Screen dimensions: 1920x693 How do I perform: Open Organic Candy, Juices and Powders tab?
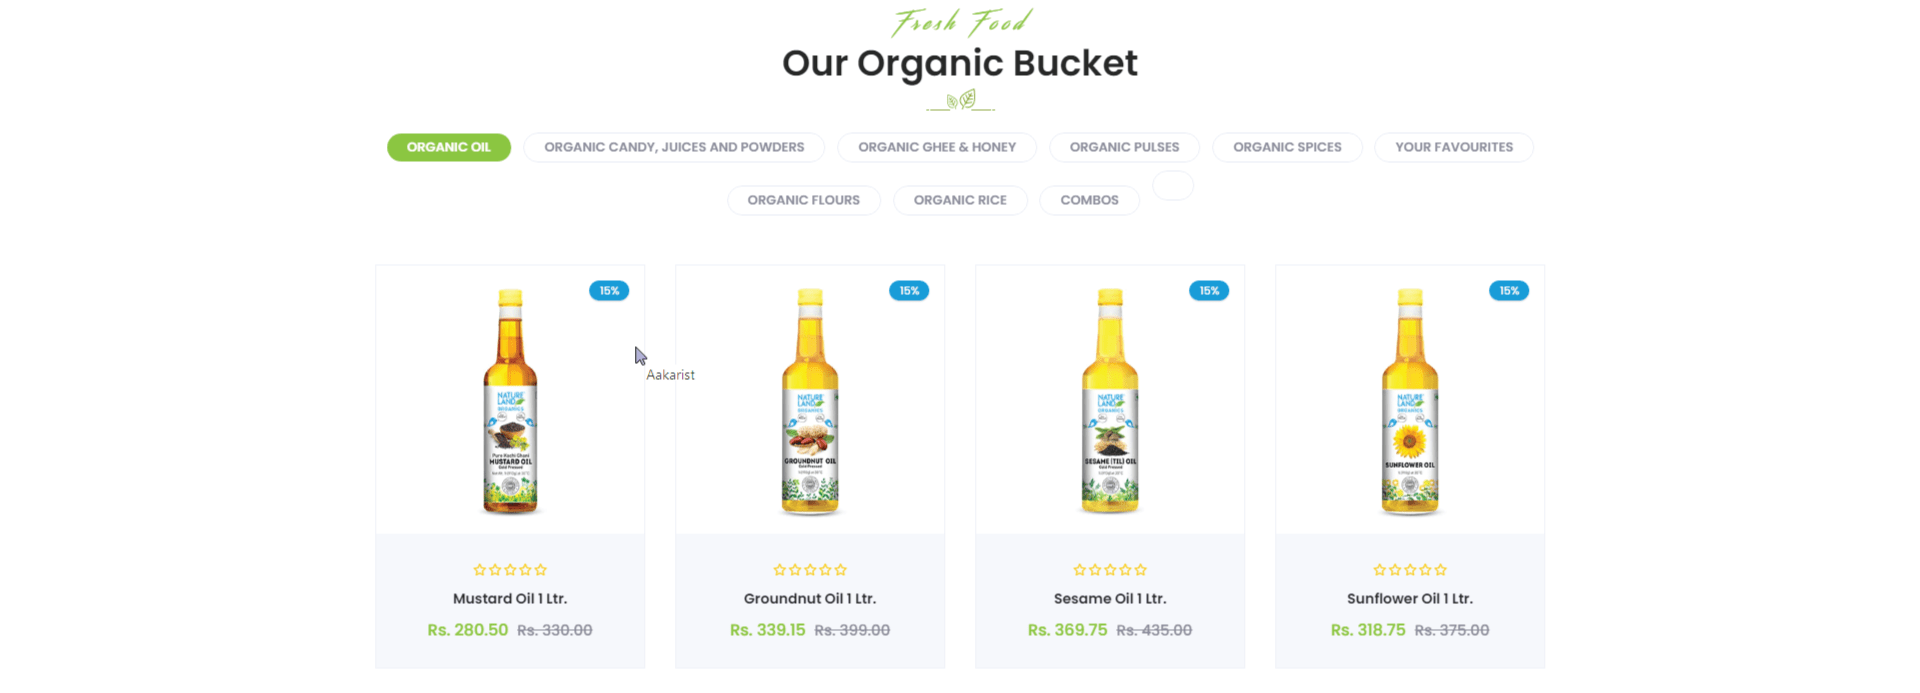pos(674,147)
